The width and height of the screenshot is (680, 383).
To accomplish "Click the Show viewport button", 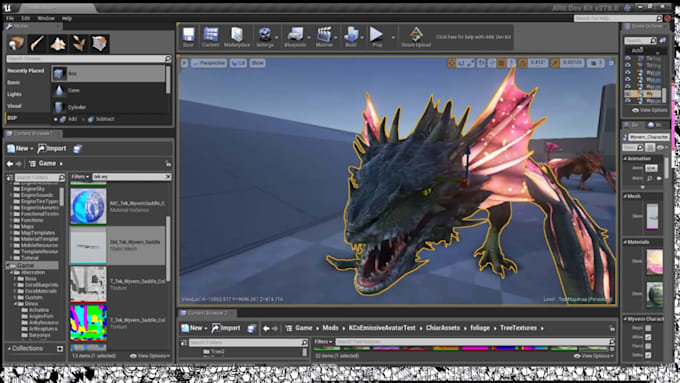I will 257,63.
